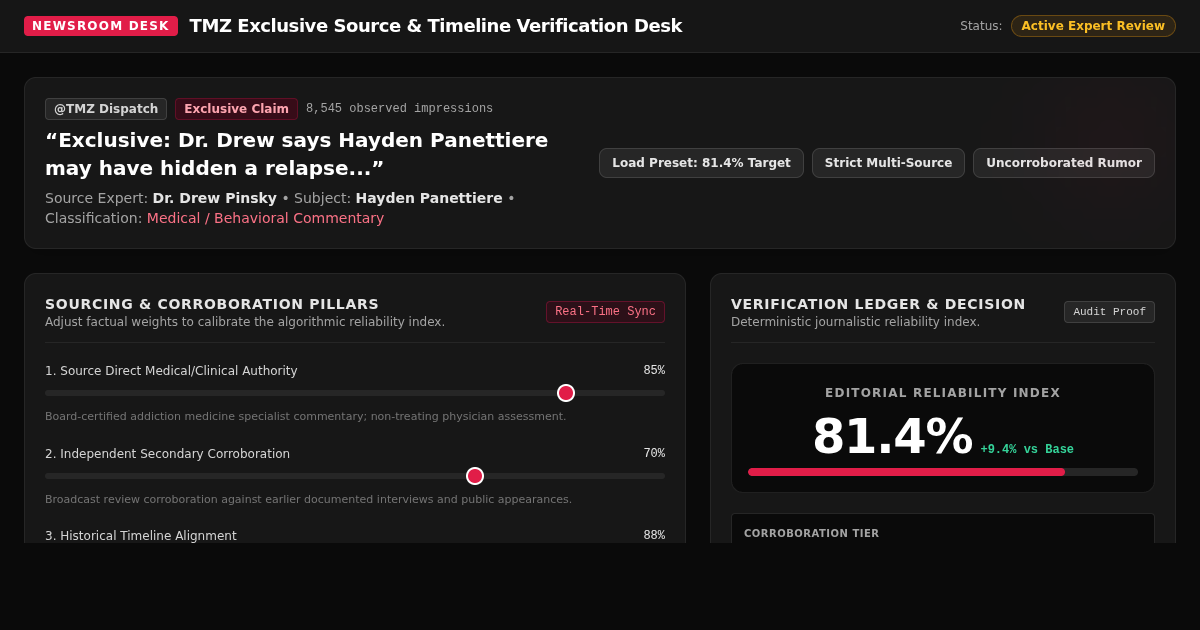Click the exclusive claim headline quote
1200x630 pixels.
(296, 154)
